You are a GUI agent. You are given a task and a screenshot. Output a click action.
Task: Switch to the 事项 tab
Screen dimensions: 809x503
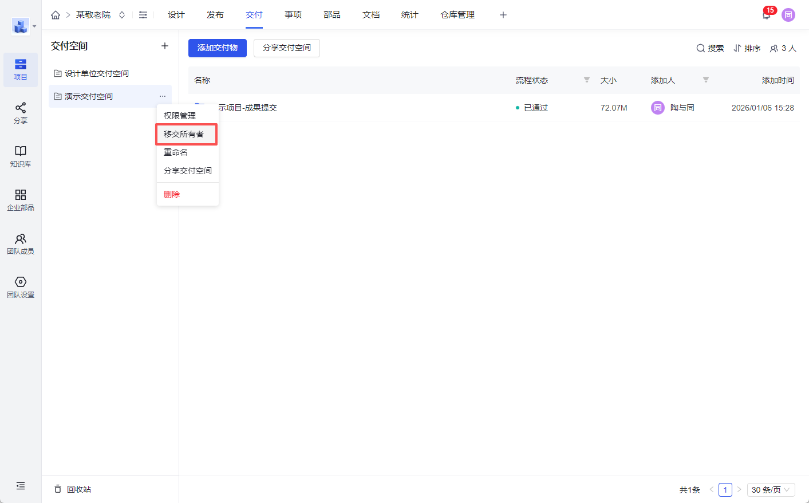[x=293, y=15]
